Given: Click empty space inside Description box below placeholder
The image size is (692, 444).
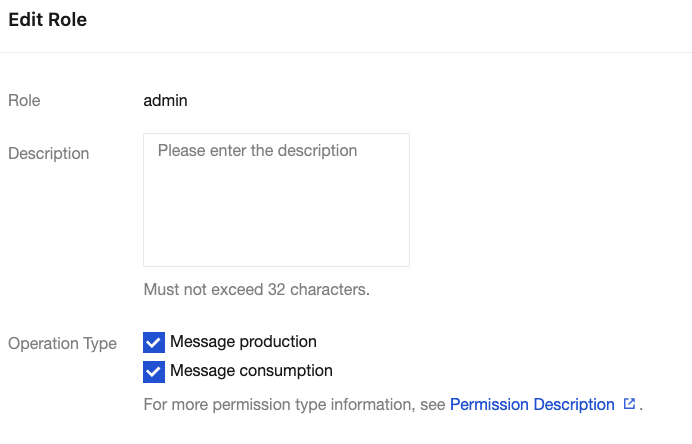Looking at the screenshot, I should point(276,225).
